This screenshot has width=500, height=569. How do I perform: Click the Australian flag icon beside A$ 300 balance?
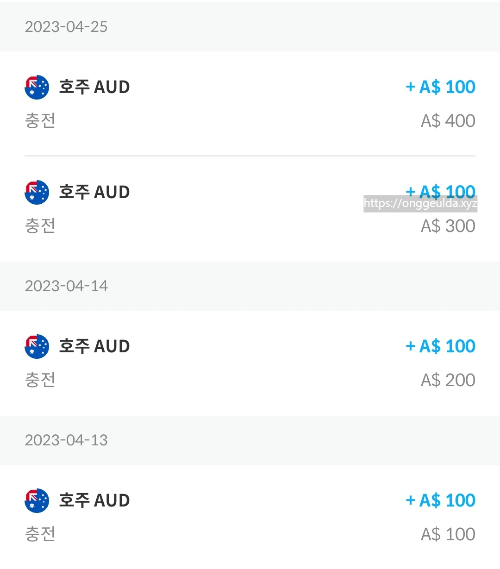click(x=37, y=192)
